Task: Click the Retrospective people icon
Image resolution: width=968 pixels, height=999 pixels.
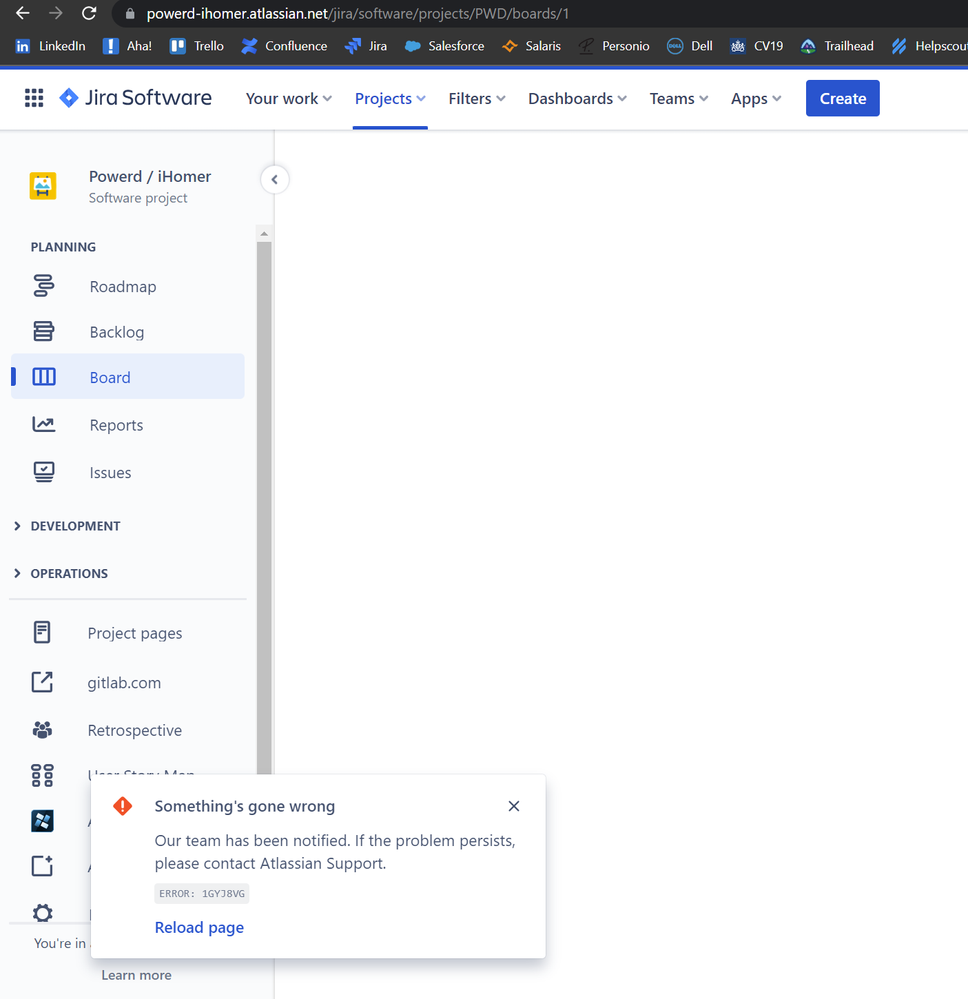Action: (x=42, y=729)
